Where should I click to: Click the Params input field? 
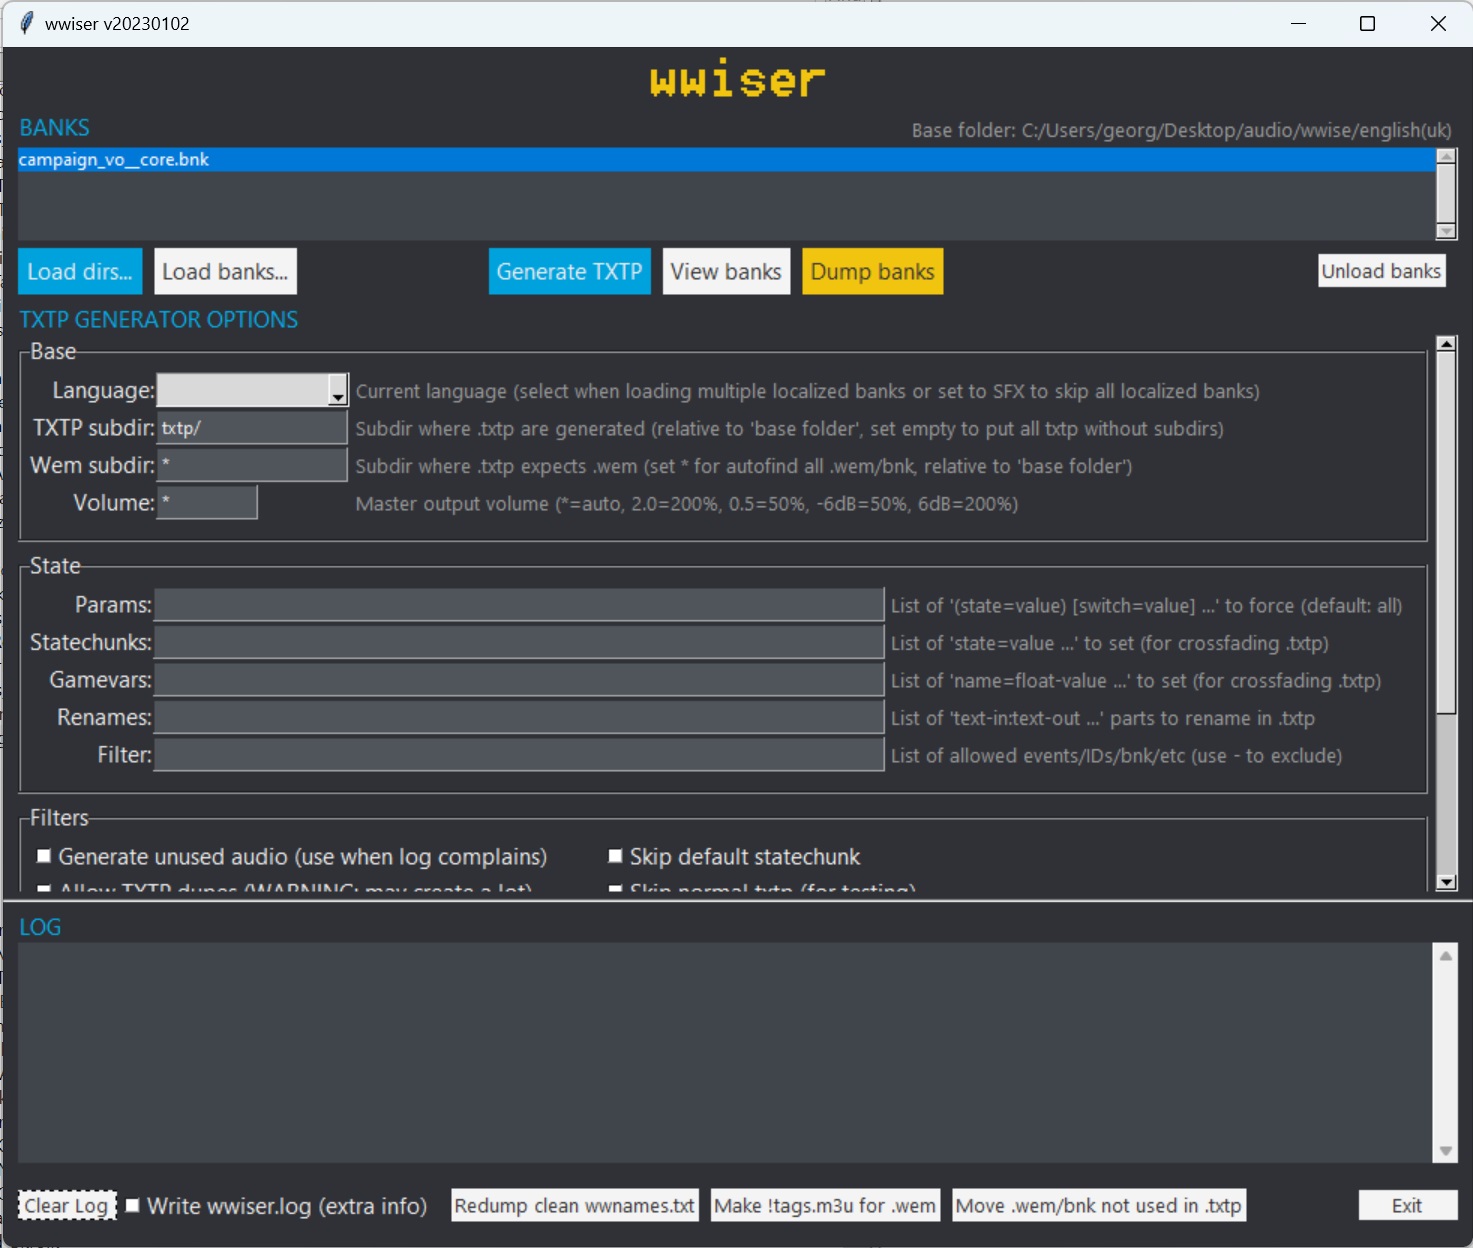pos(519,605)
